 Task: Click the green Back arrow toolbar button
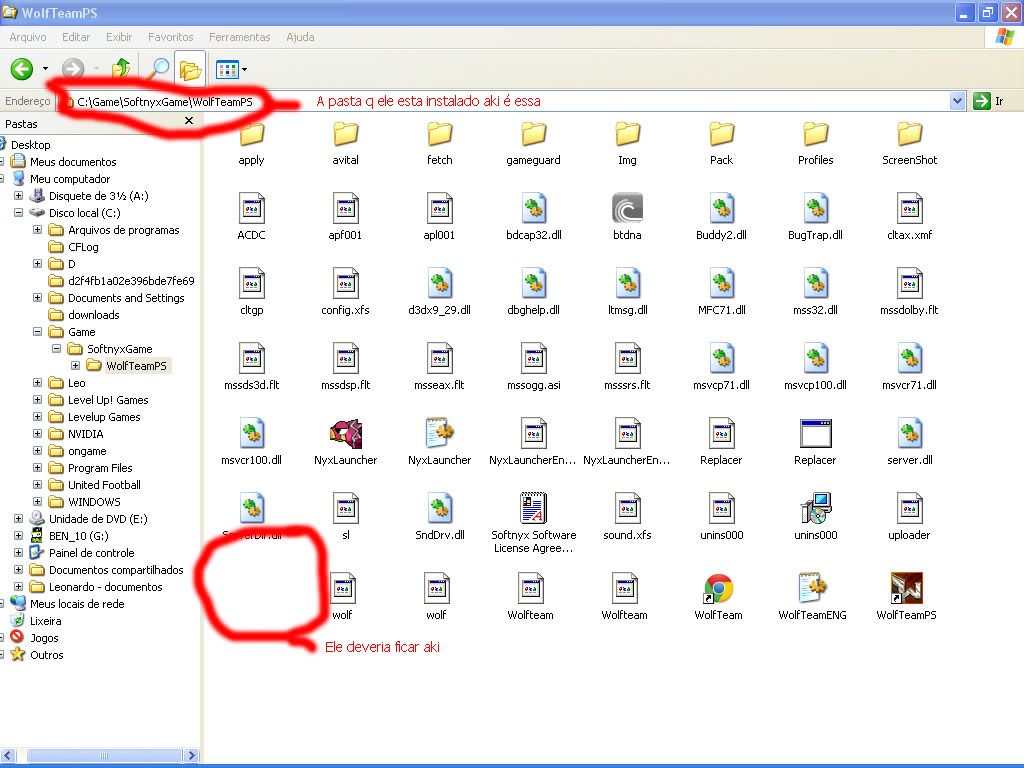[x=22, y=69]
